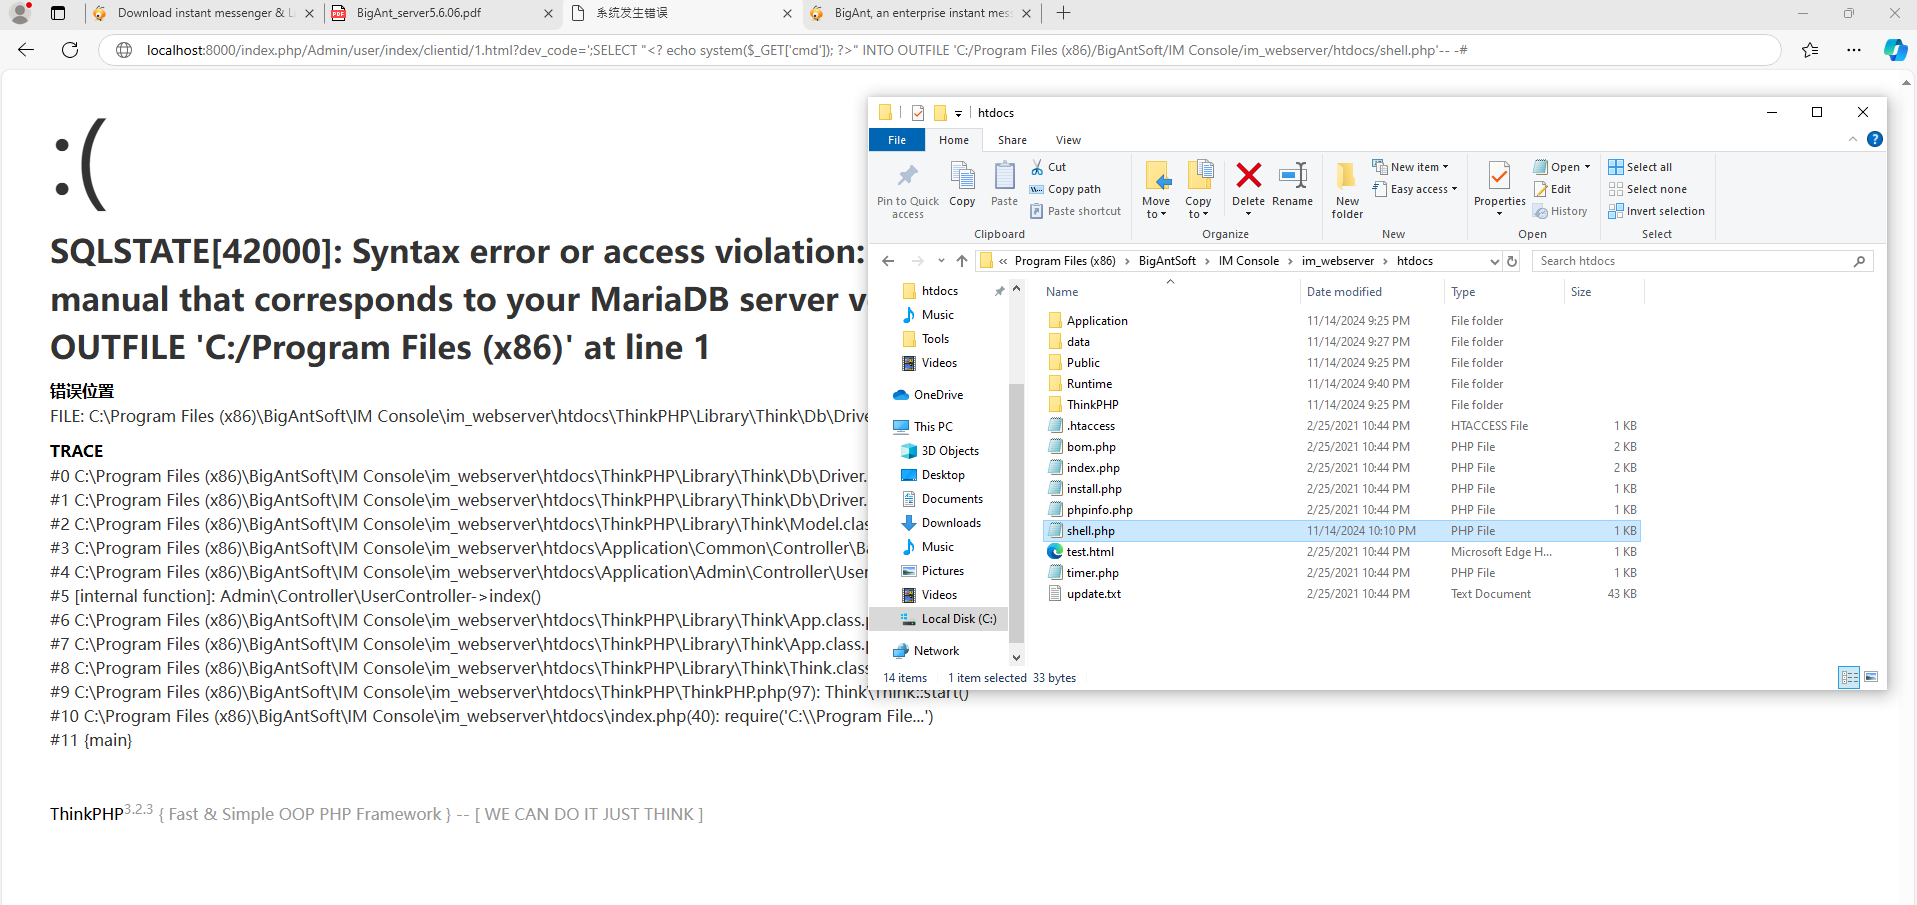Viewport: 1917px width, 905px height.
Task: Open a new browser tab
Action: (x=1063, y=13)
